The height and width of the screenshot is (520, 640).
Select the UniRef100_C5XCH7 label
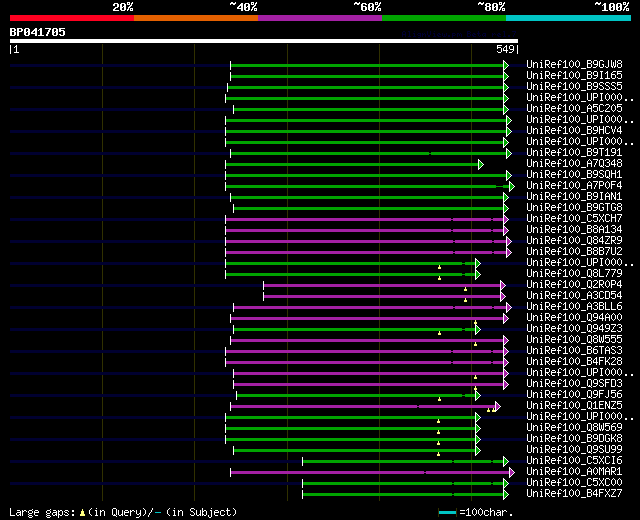coord(574,218)
